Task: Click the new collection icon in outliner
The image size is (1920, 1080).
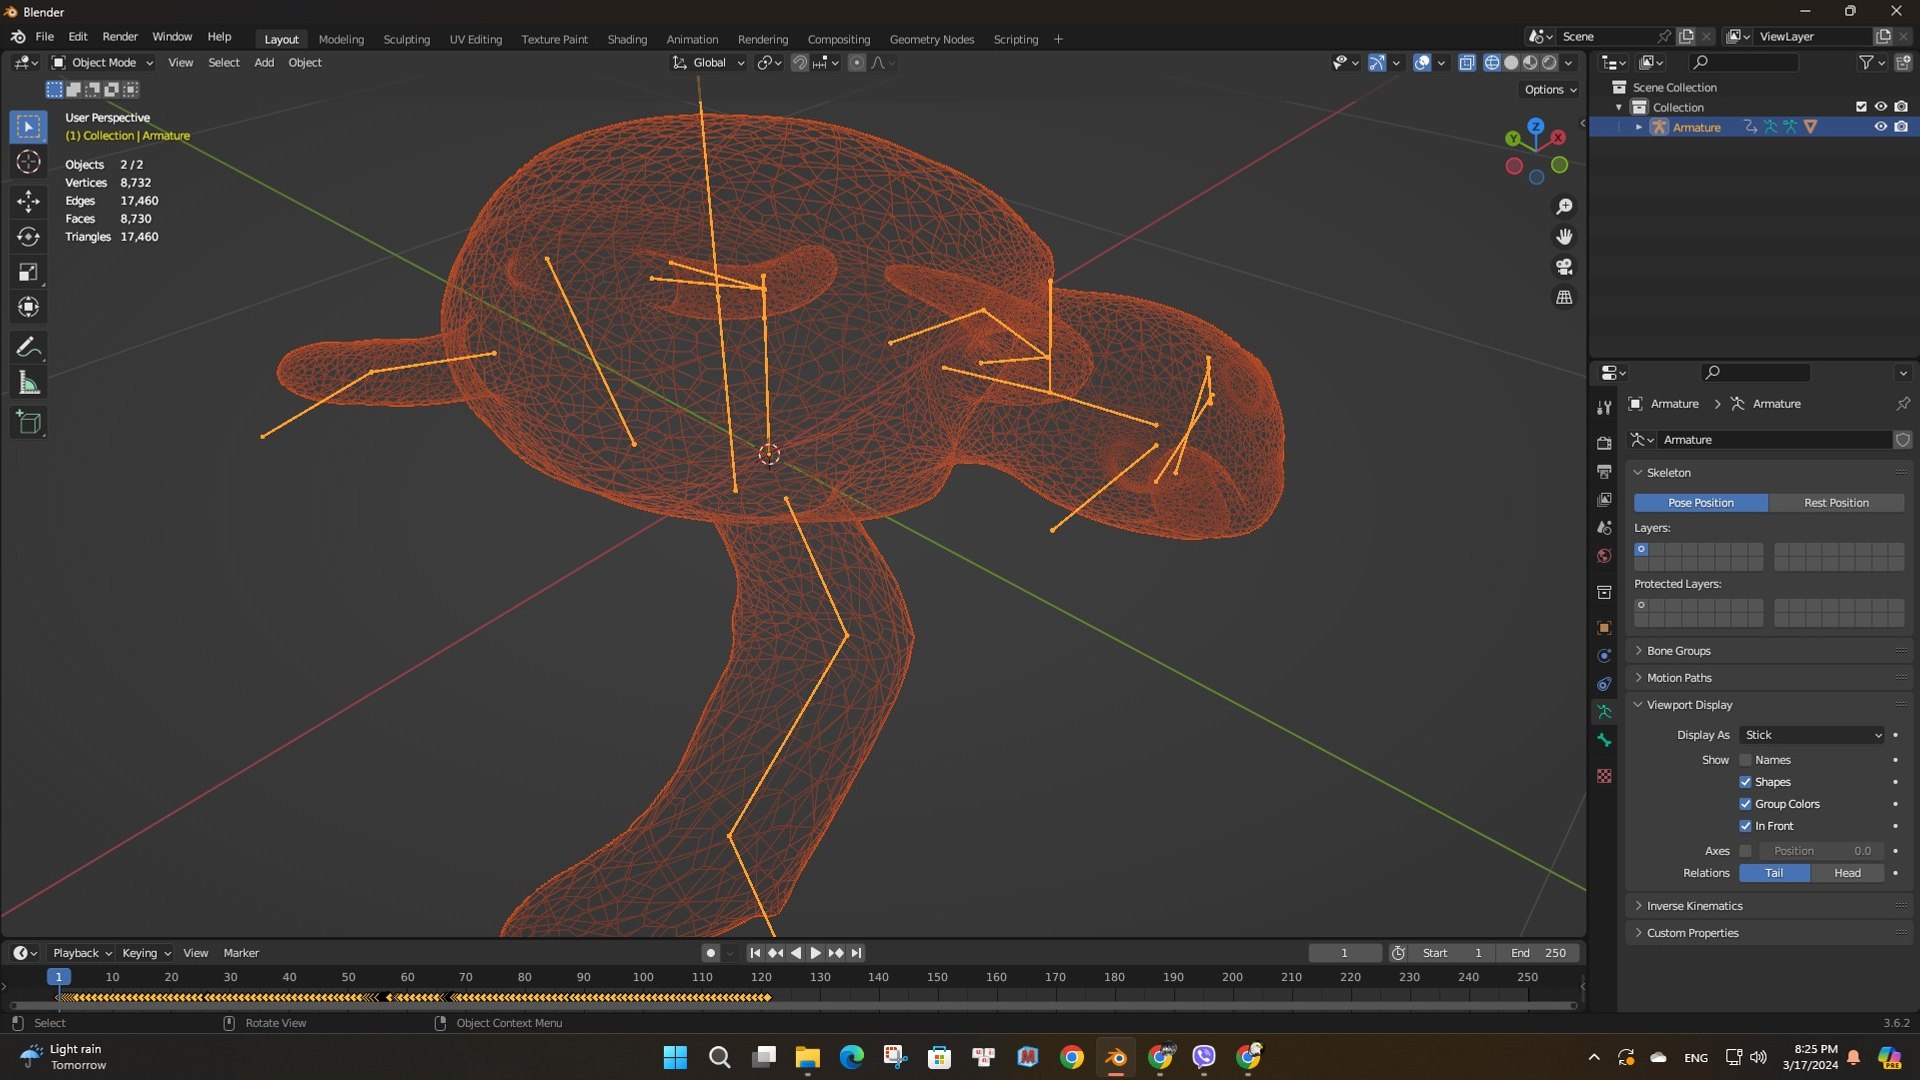Action: [1903, 63]
